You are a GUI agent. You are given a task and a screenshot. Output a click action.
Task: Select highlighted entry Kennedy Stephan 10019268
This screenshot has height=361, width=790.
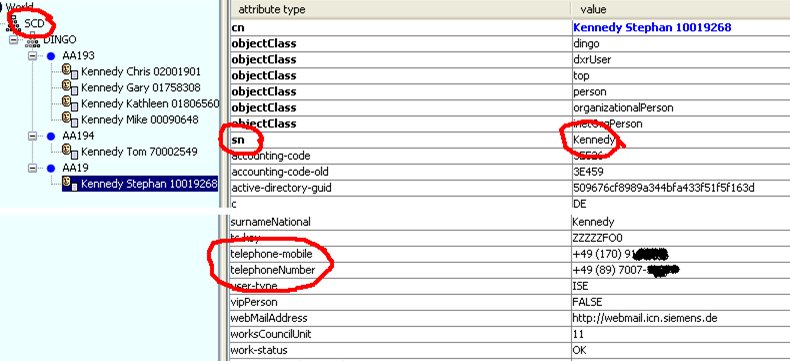[149, 184]
